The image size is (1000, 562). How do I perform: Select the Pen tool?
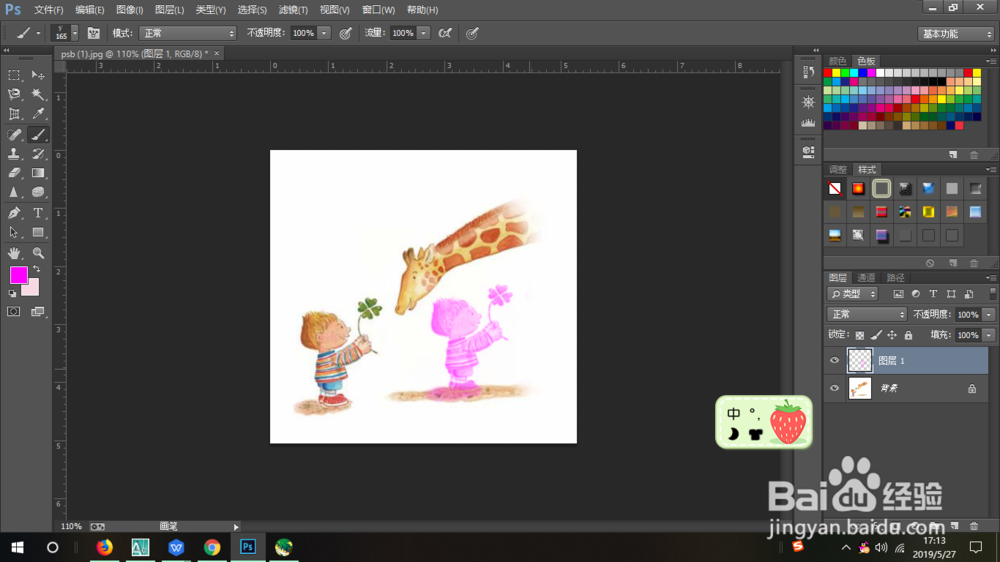coord(13,213)
